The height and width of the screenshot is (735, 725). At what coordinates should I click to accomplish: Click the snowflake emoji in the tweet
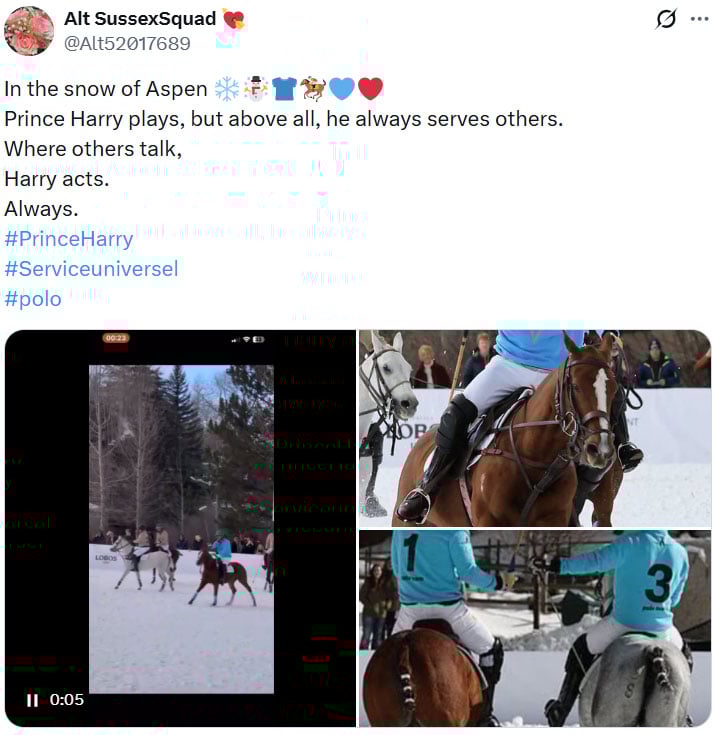[227, 89]
